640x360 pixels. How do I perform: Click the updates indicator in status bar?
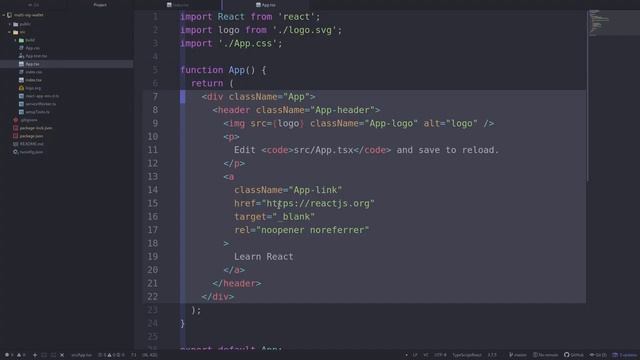[x=624, y=355]
